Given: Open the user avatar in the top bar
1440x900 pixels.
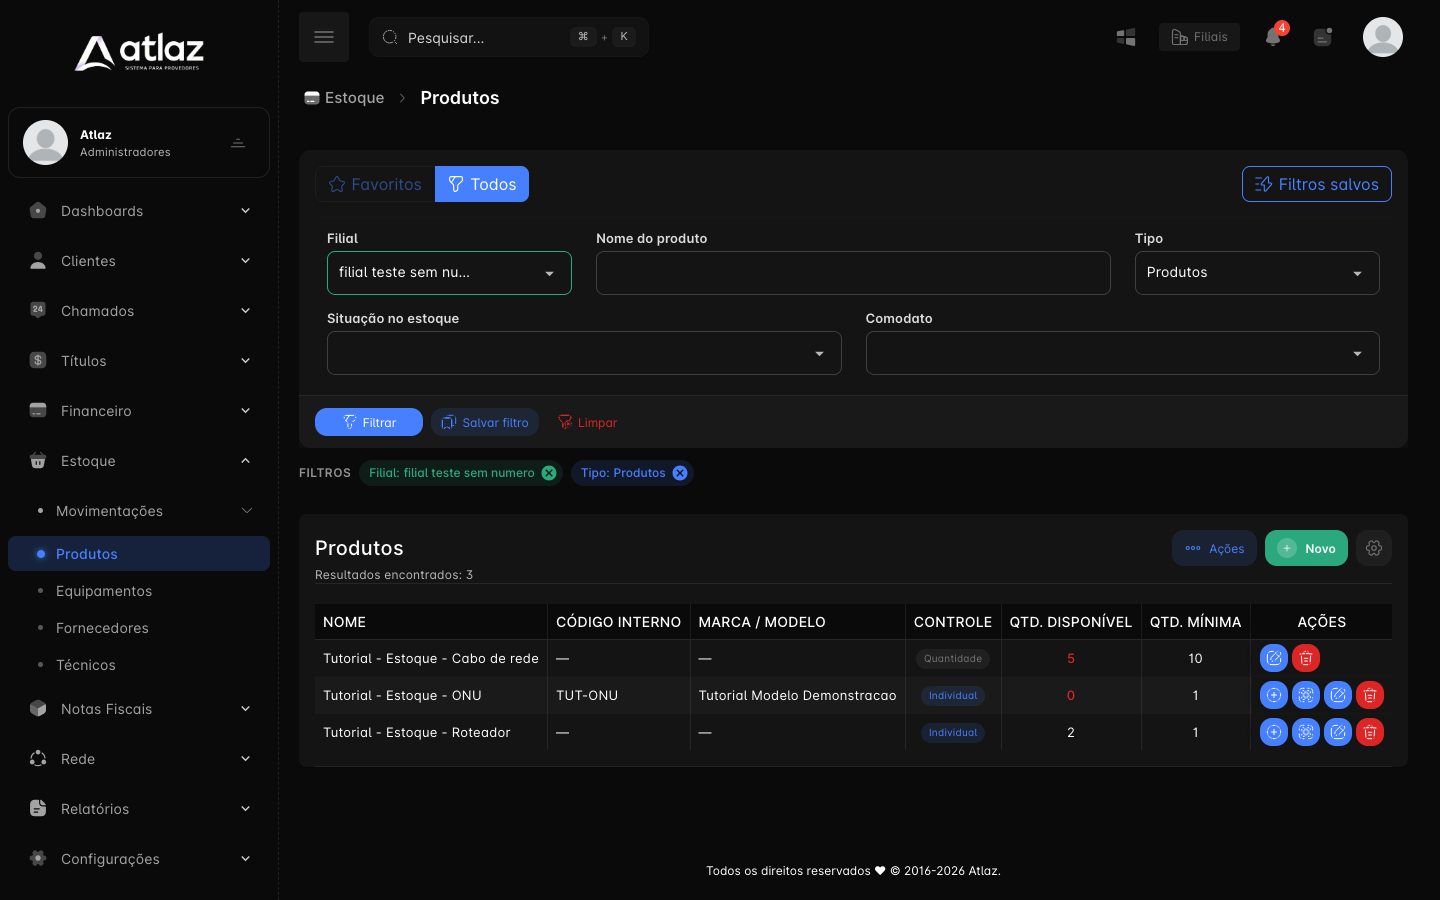Looking at the screenshot, I should coord(1383,37).
